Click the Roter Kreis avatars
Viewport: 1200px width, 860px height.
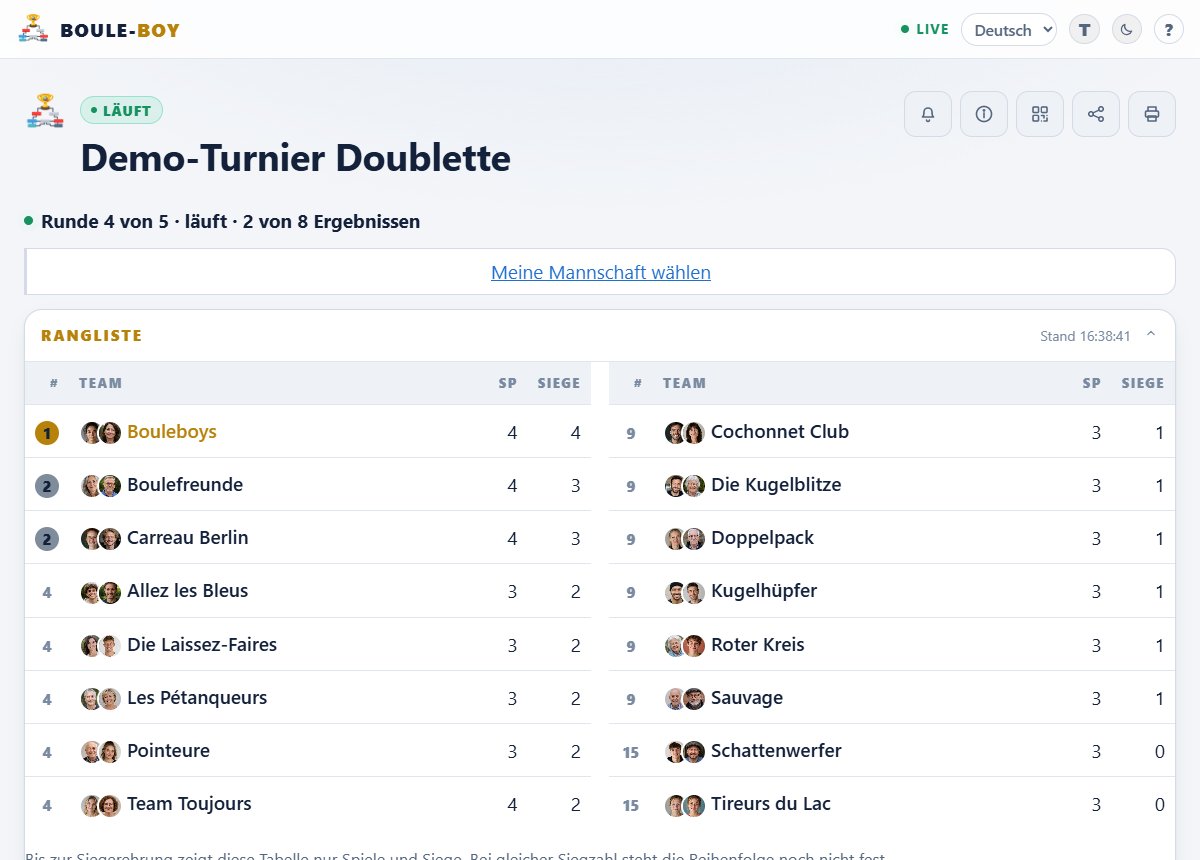[x=685, y=644]
